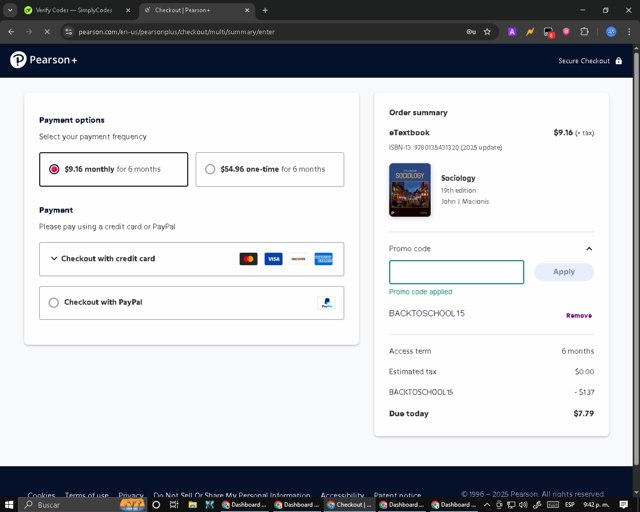Click the promo code input field
The image size is (640, 512).
click(456, 272)
